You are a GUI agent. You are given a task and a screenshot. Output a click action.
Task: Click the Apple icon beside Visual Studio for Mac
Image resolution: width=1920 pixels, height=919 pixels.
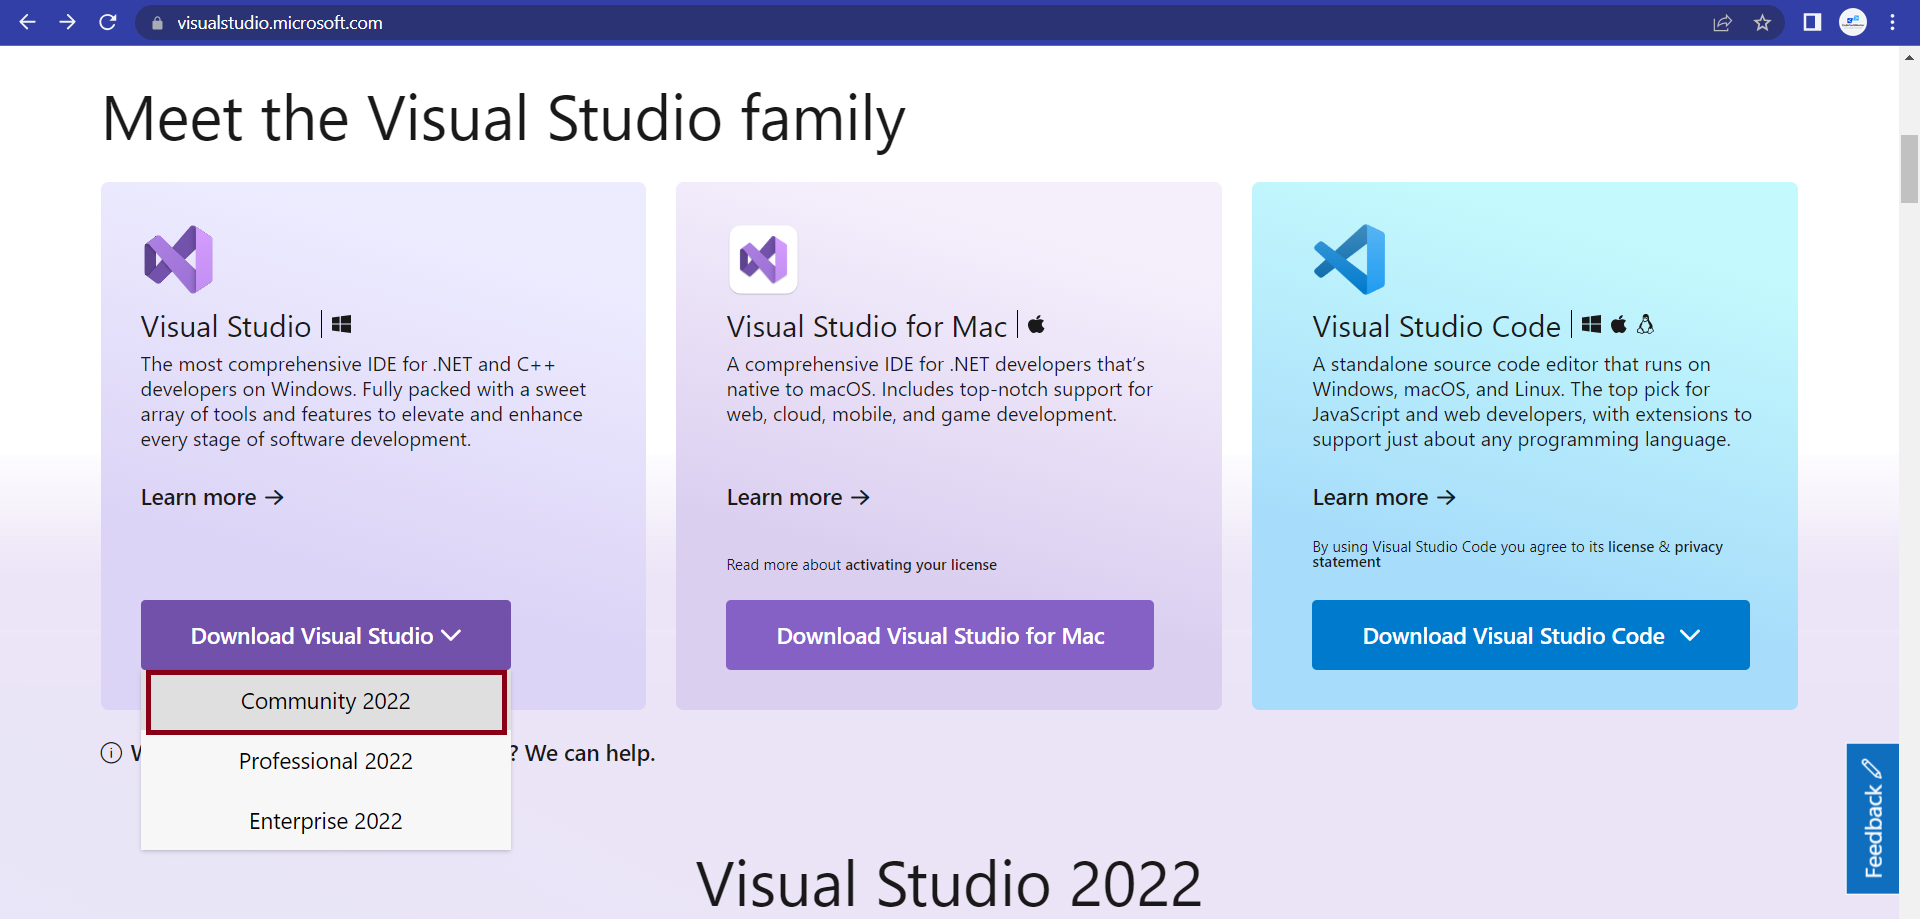pyautogui.click(x=1036, y=324)
